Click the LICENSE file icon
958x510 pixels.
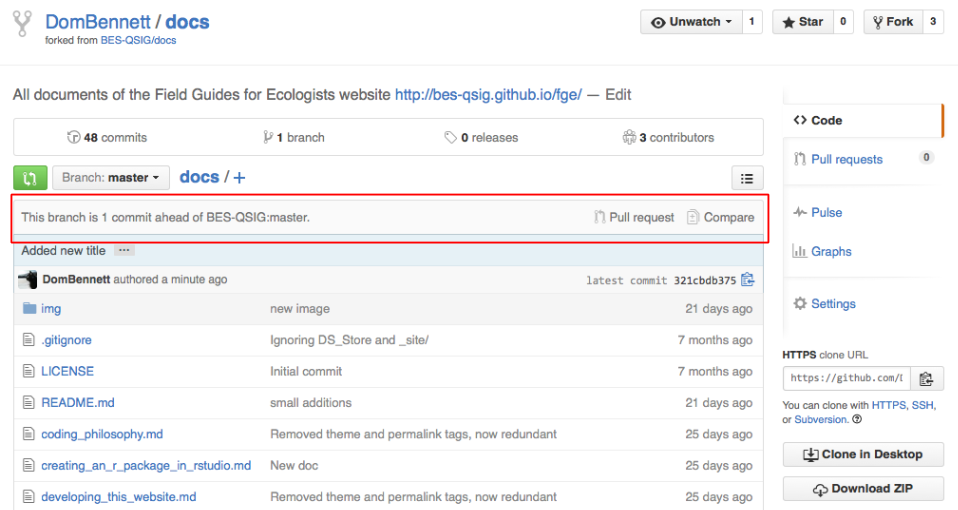click(28, 371)
